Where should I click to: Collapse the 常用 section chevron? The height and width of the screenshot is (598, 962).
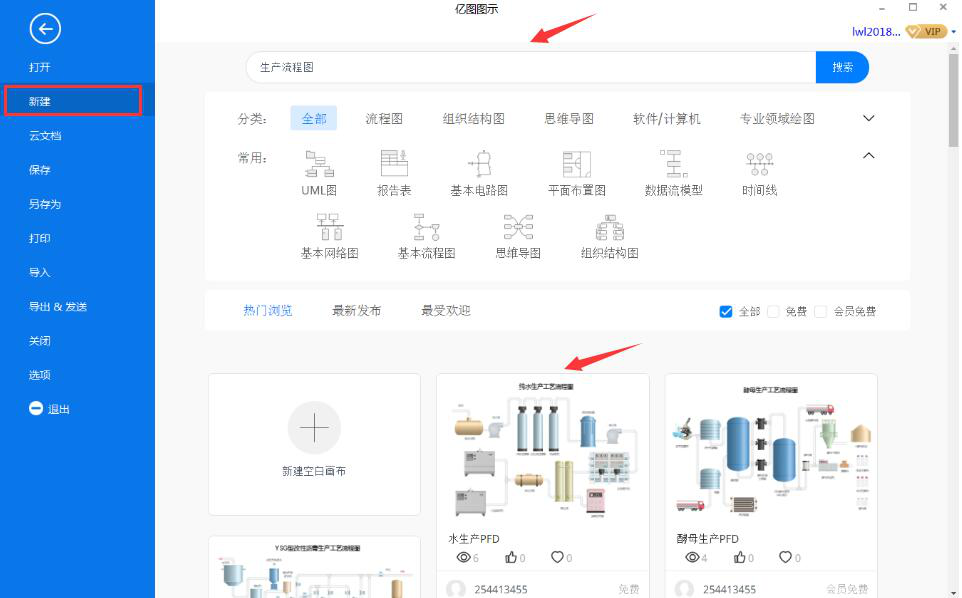point(869,156)
